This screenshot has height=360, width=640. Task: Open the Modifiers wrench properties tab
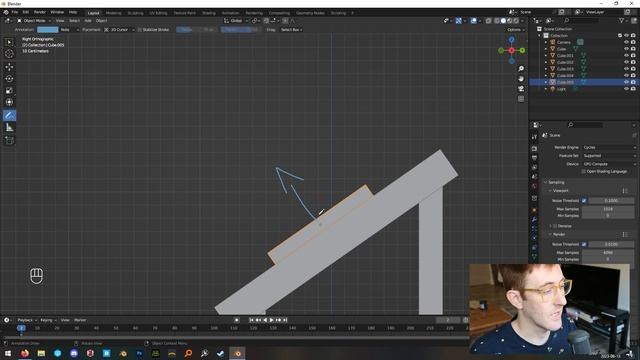[x=534, y=220]
